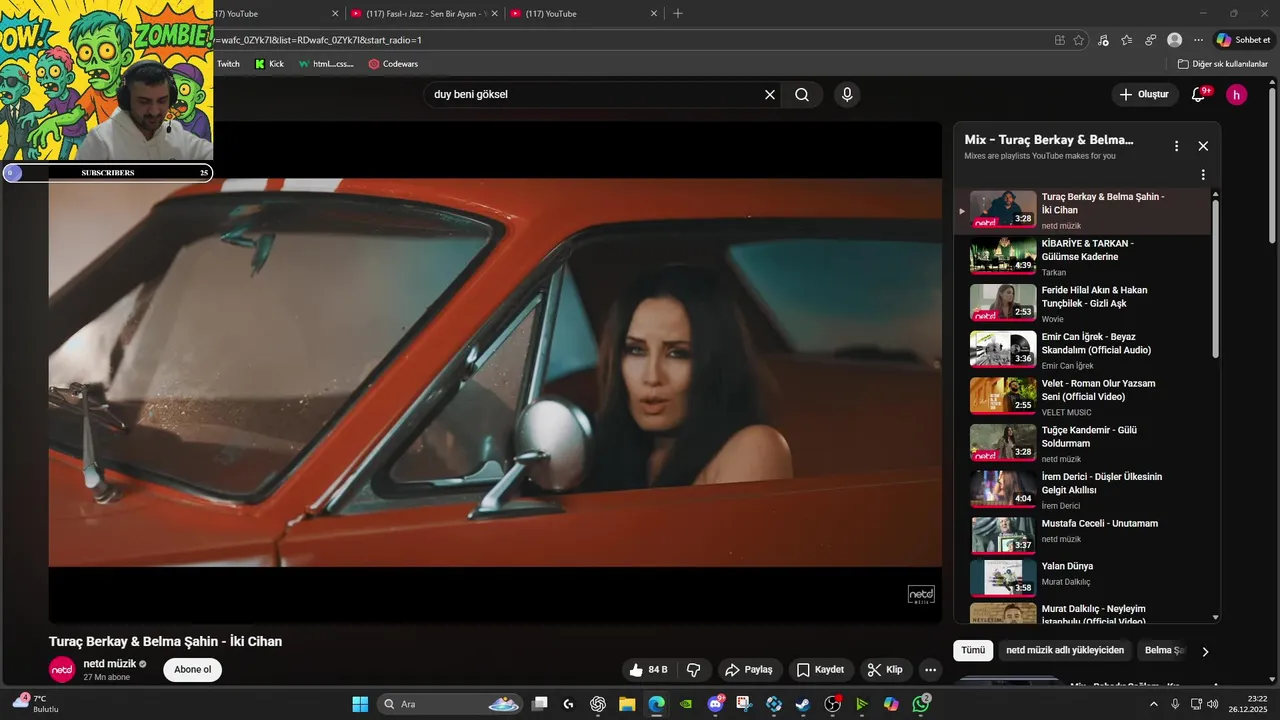Open netd müzik channel avatar
The width and height of the screenshot is (1280, 720).
[62, 670]
